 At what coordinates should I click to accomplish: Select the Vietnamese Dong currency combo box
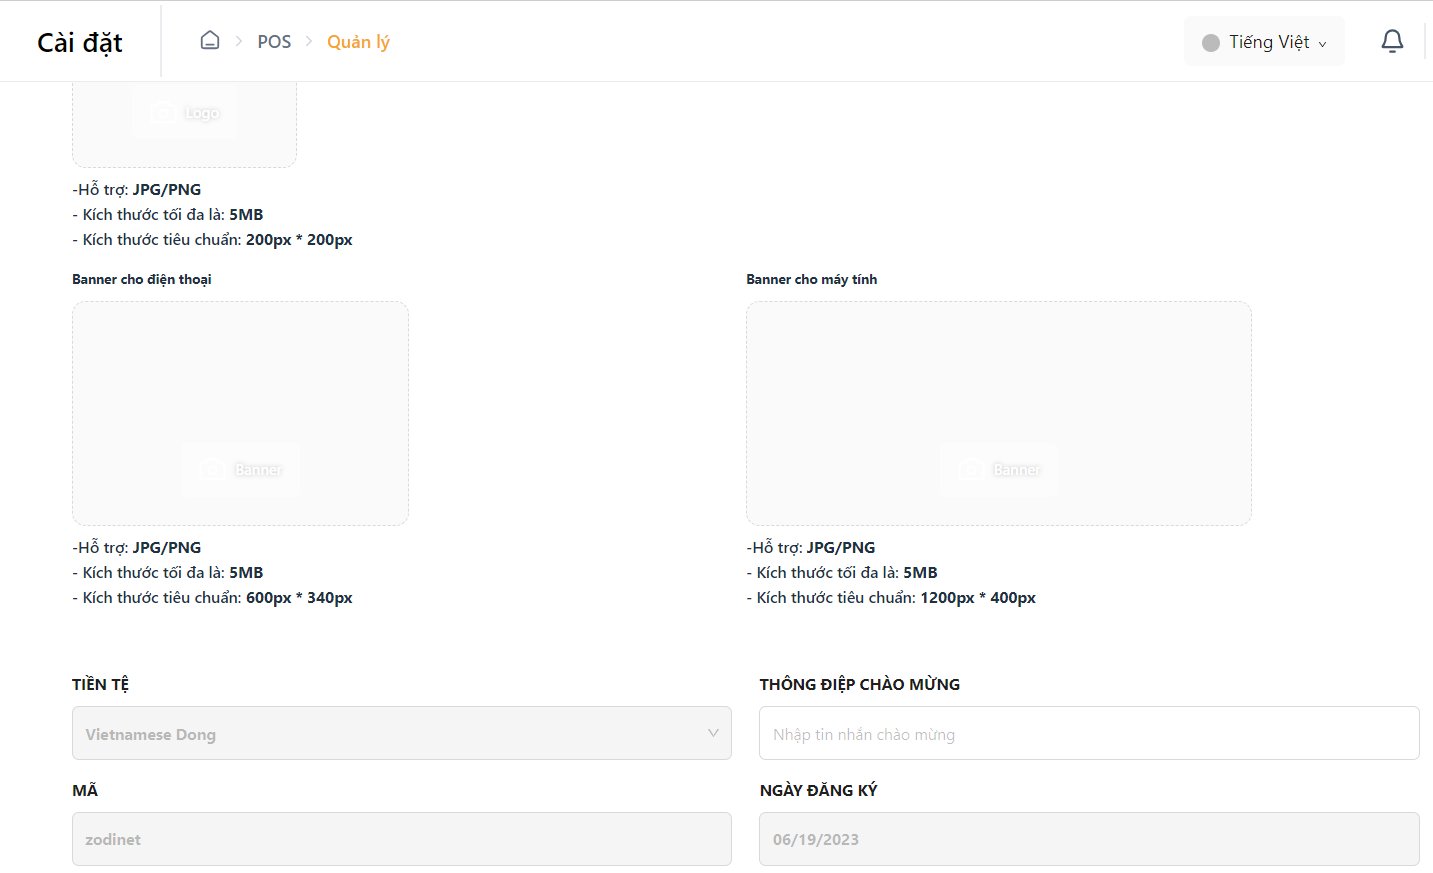(x=402, y=733)
